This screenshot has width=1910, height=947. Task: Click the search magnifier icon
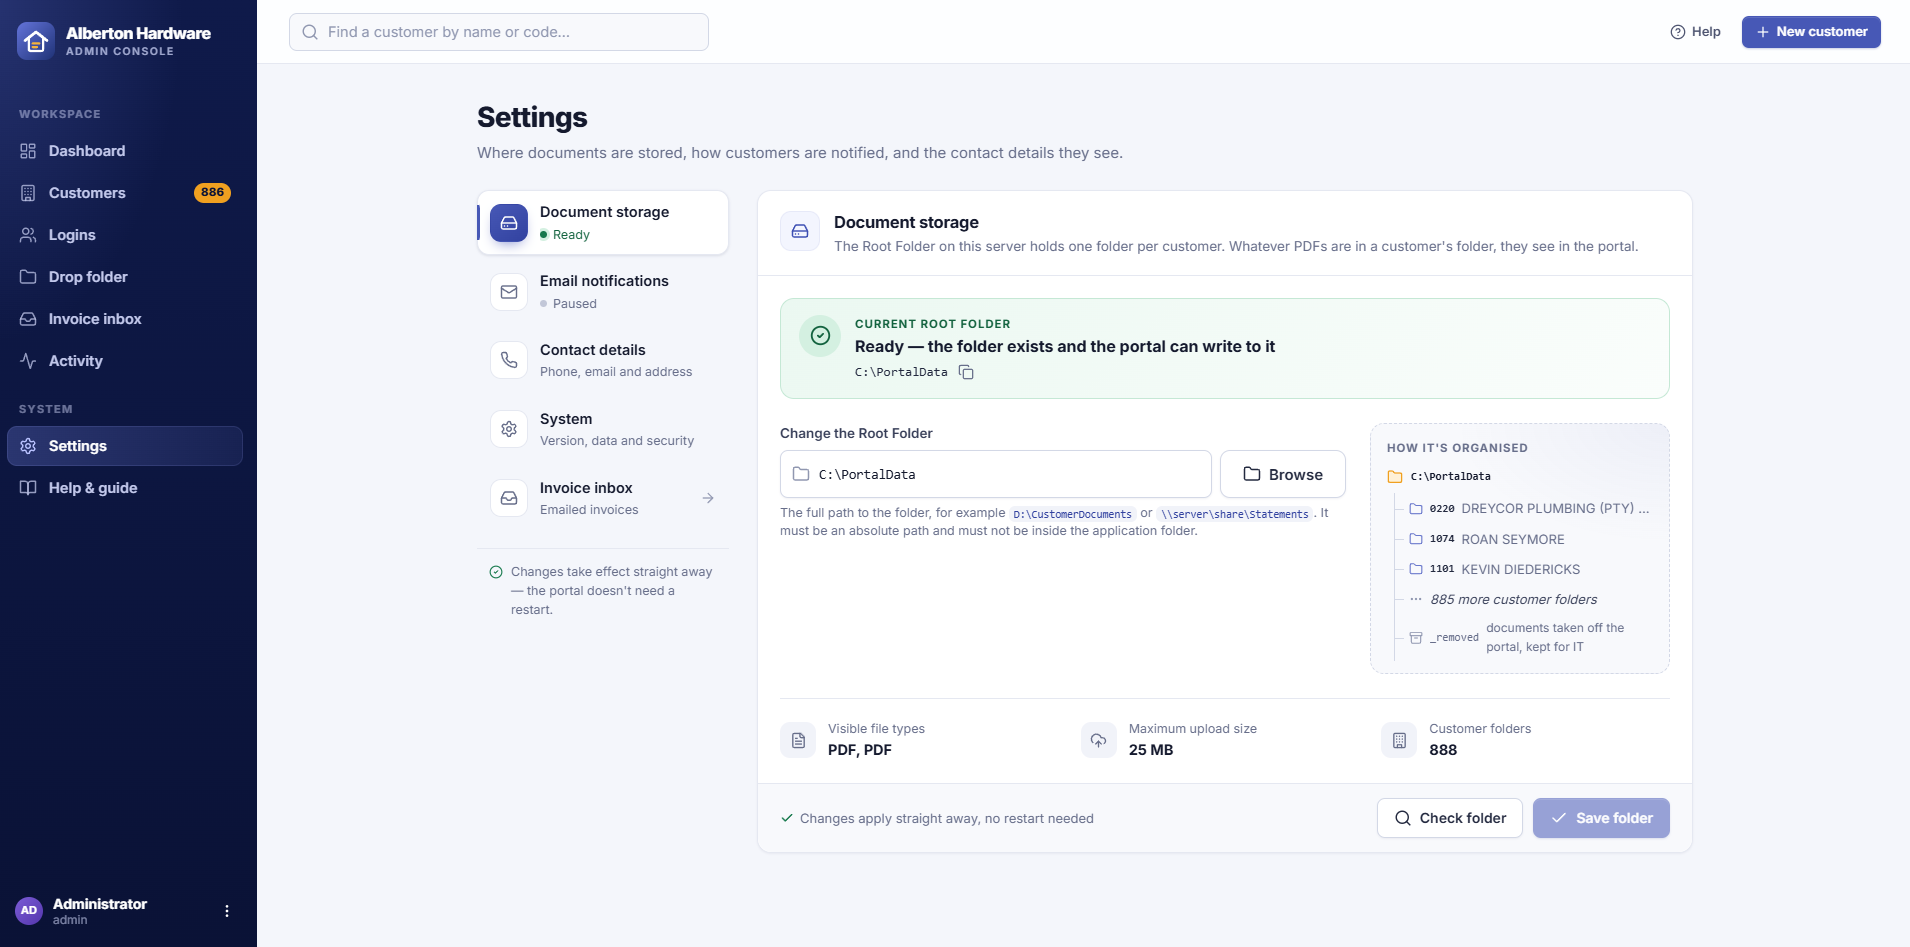pos(310,32)
